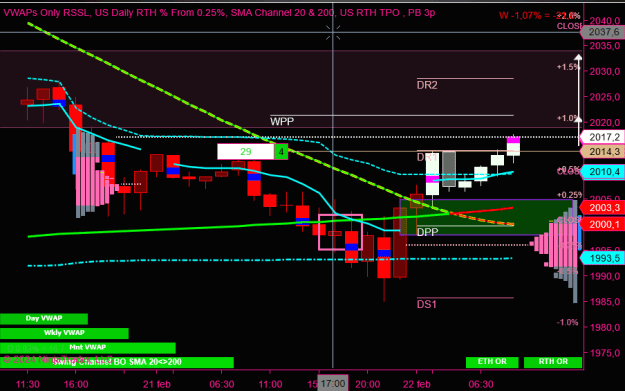
Task: Toggle the Mnt VWAP button
Action: pos(88,348)
